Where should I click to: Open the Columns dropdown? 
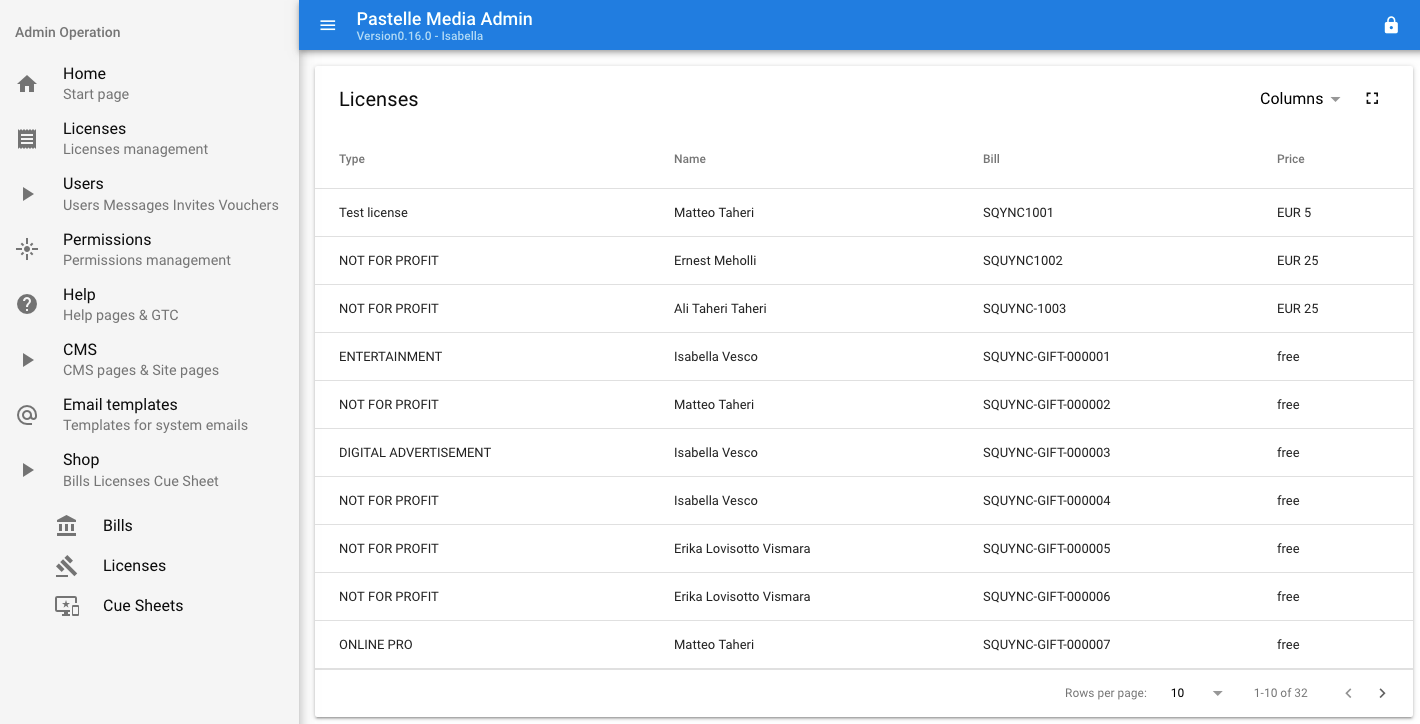coord(1300,98)
